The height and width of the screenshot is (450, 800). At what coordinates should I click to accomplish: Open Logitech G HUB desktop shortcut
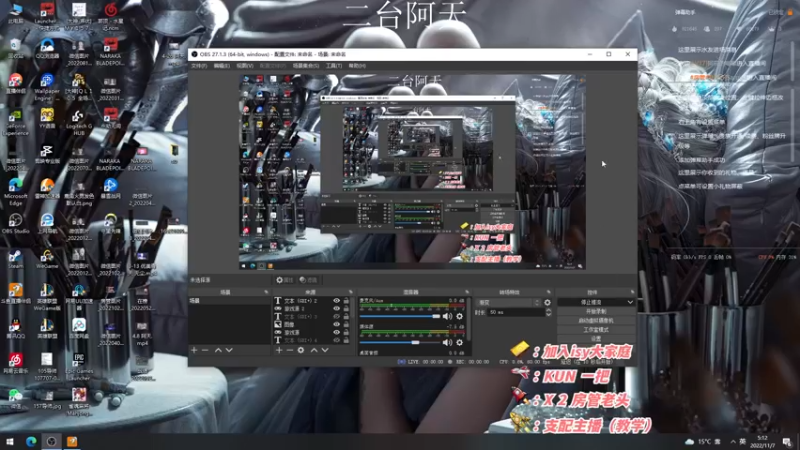[x=78, y=123]
